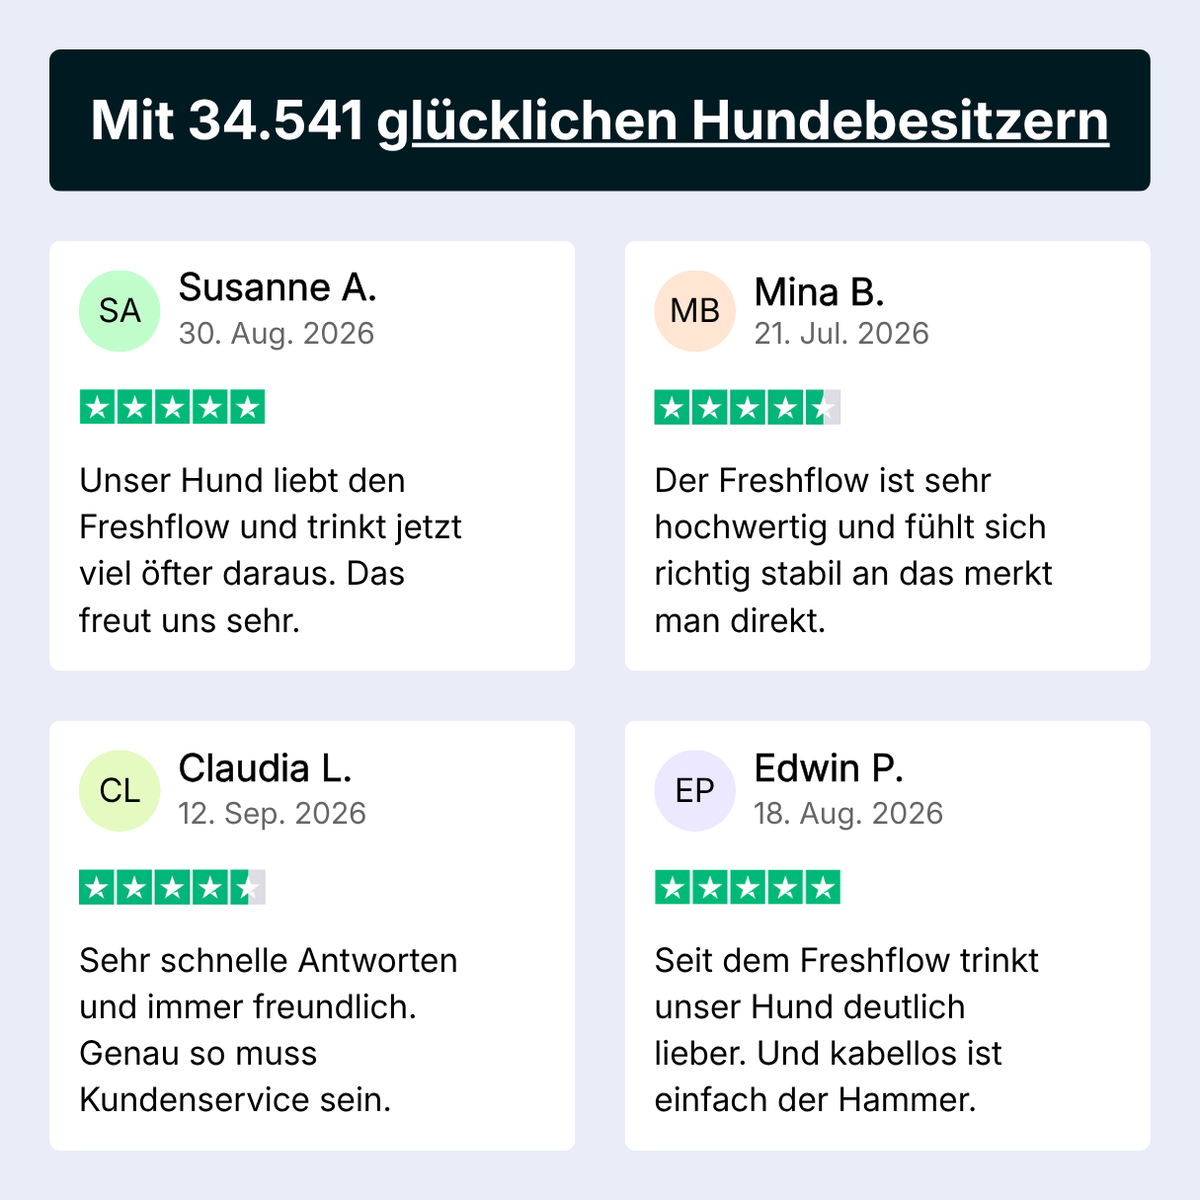Click Edwin P.'s five-star rating
The height and width of the screenshot is (1200, 1200).
click(x=747, y=887)
